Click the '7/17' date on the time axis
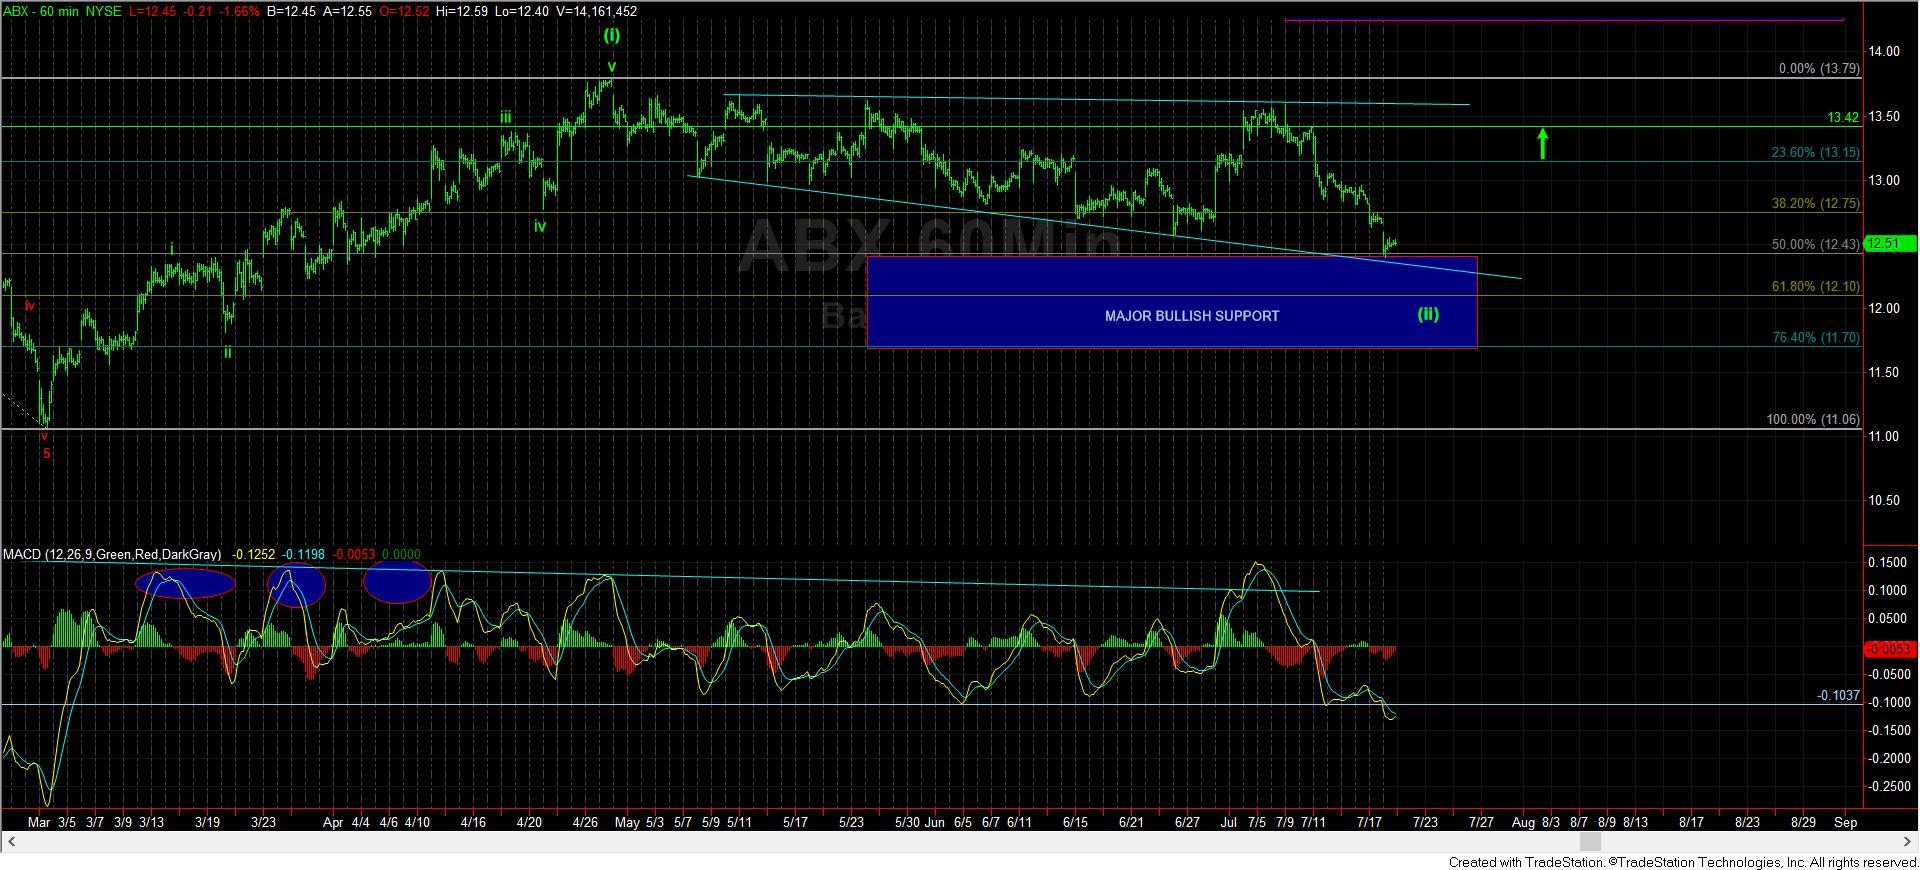Screen dimensions: 1920x870 click(1369, 823)
